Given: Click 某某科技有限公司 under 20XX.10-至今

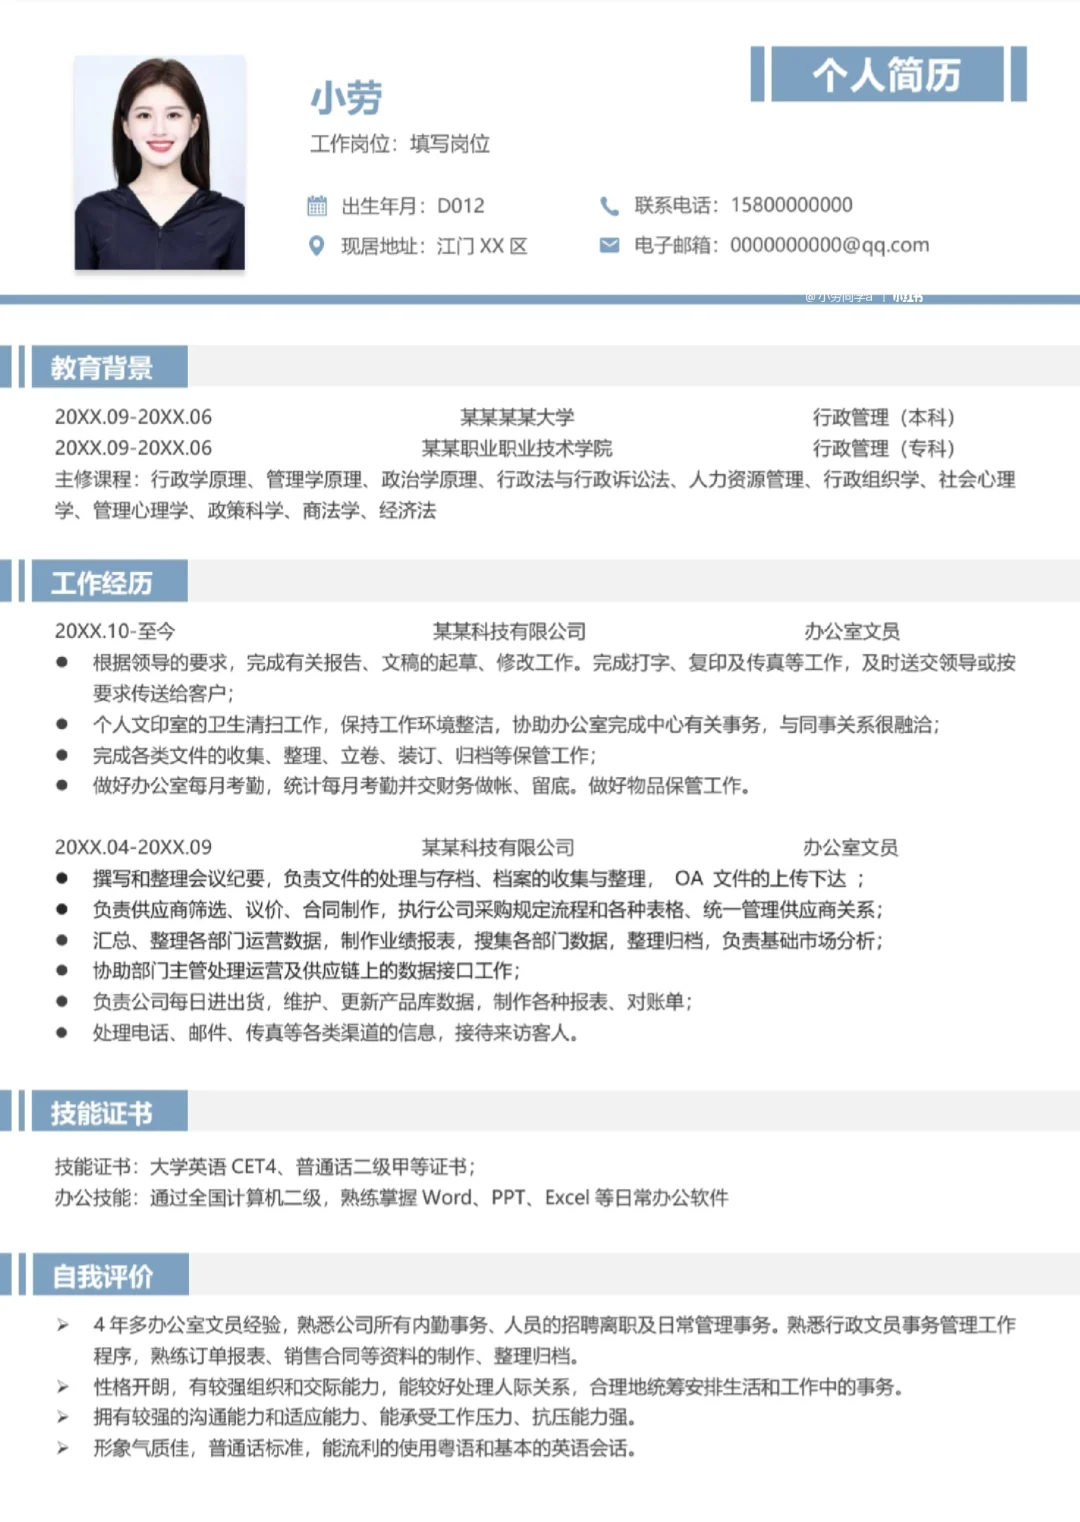Looking at the screenshot, I should click(509, 631).
